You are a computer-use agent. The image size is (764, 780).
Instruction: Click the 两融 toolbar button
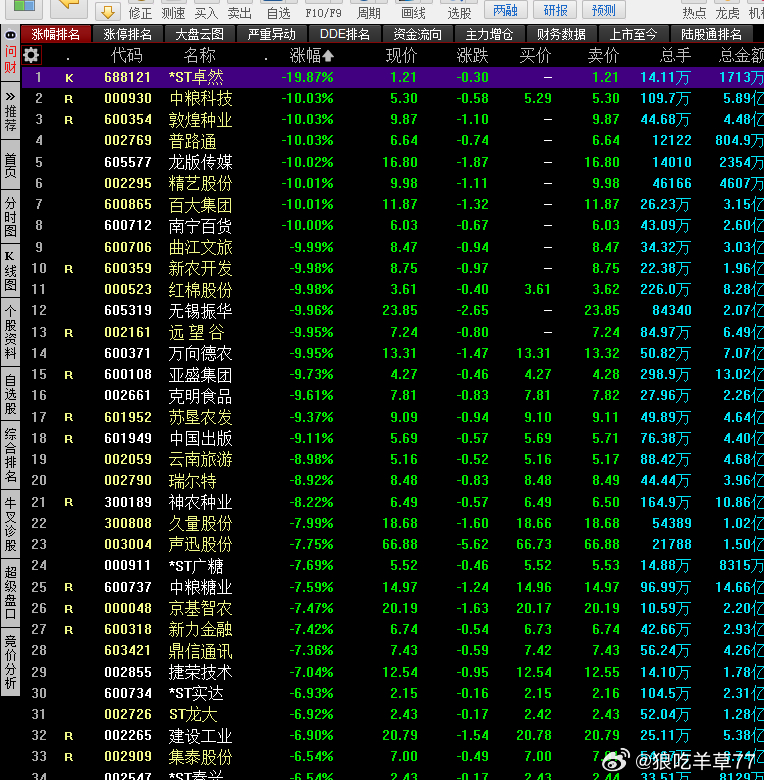tap(505, 10)
